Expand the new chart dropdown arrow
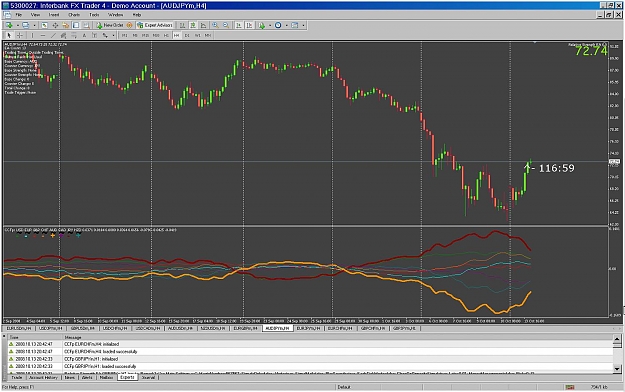Screen dimensions: 625x392 pyautogui.click(x=17, y=25)
